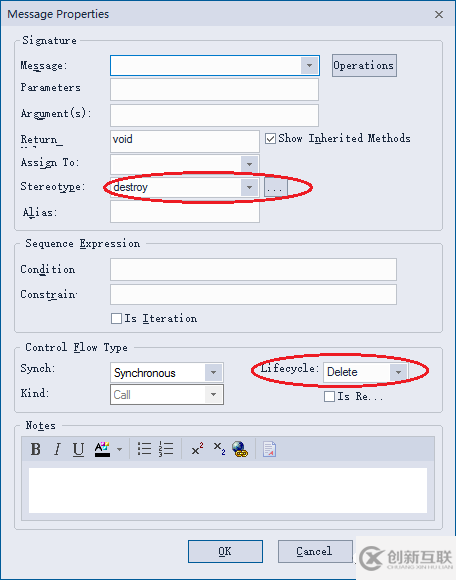Apply subscript formatting in Notes

pyautogui.click(x=219, y=449)
